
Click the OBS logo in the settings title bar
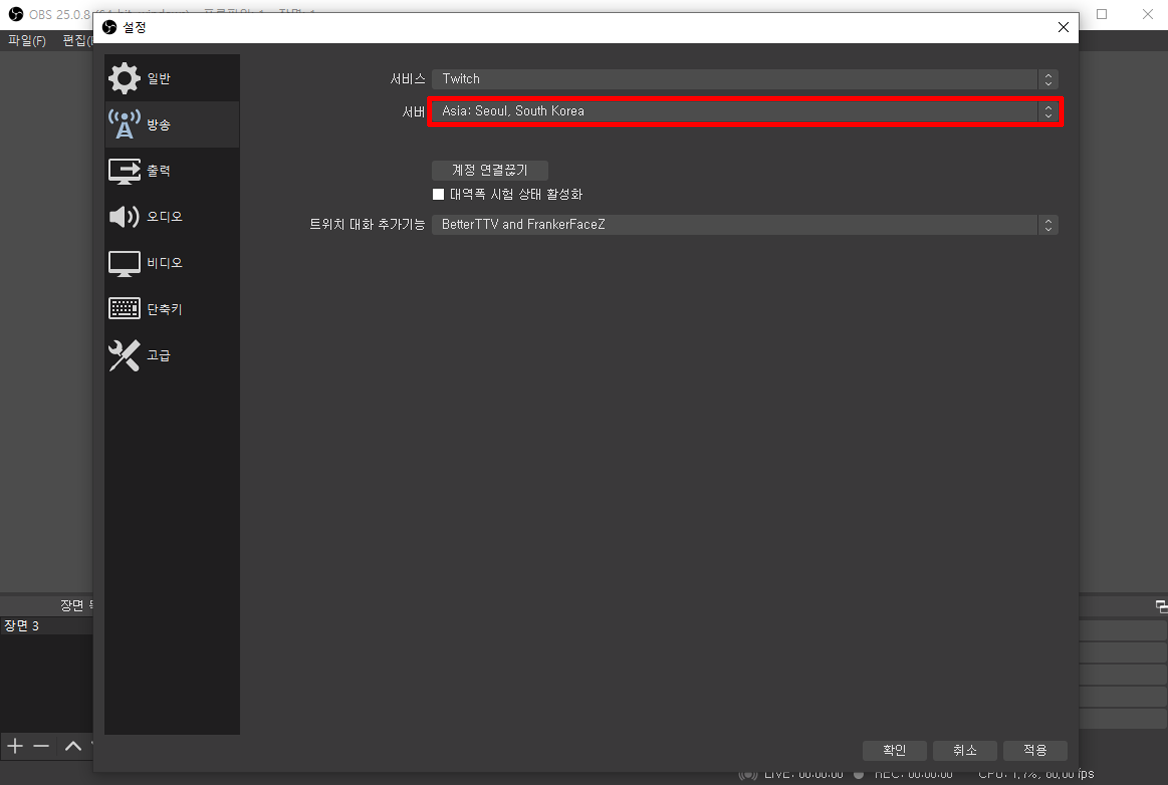pos(110,28)
